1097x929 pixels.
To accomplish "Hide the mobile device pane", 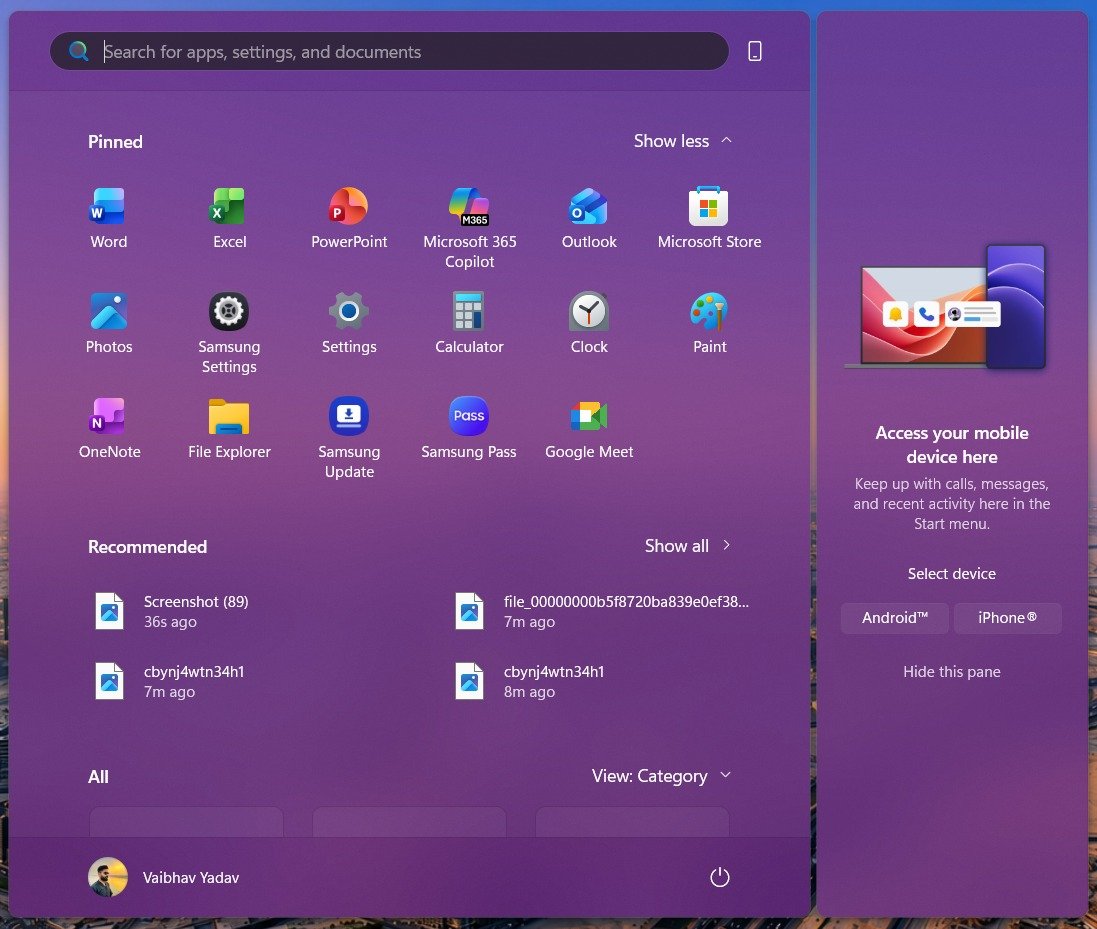I will pyautogui.click(x=951, y=672).
